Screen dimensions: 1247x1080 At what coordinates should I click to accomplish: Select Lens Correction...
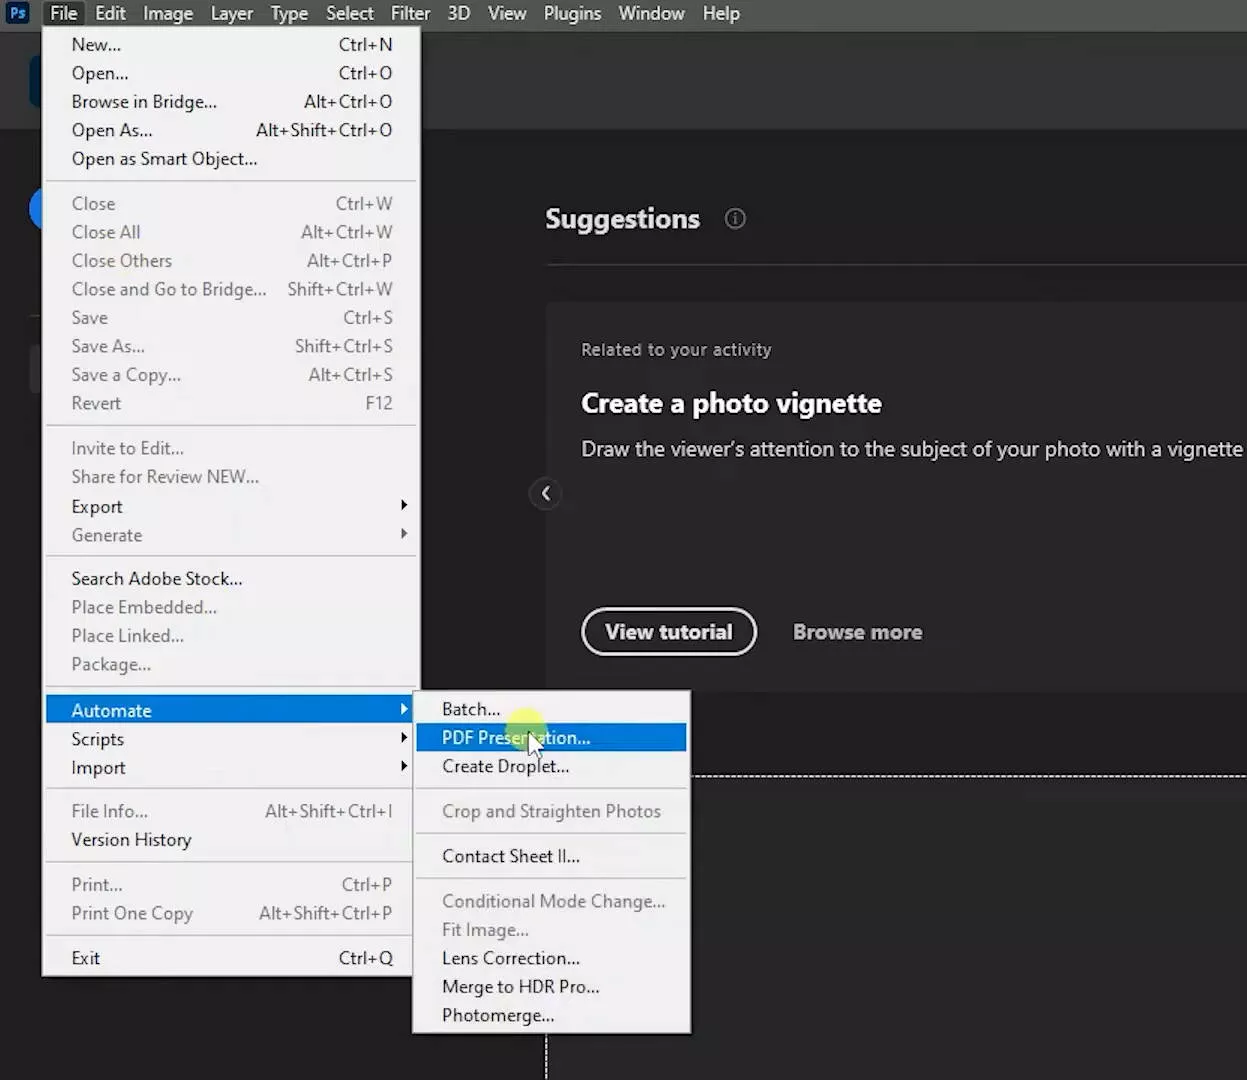(551, 958)
